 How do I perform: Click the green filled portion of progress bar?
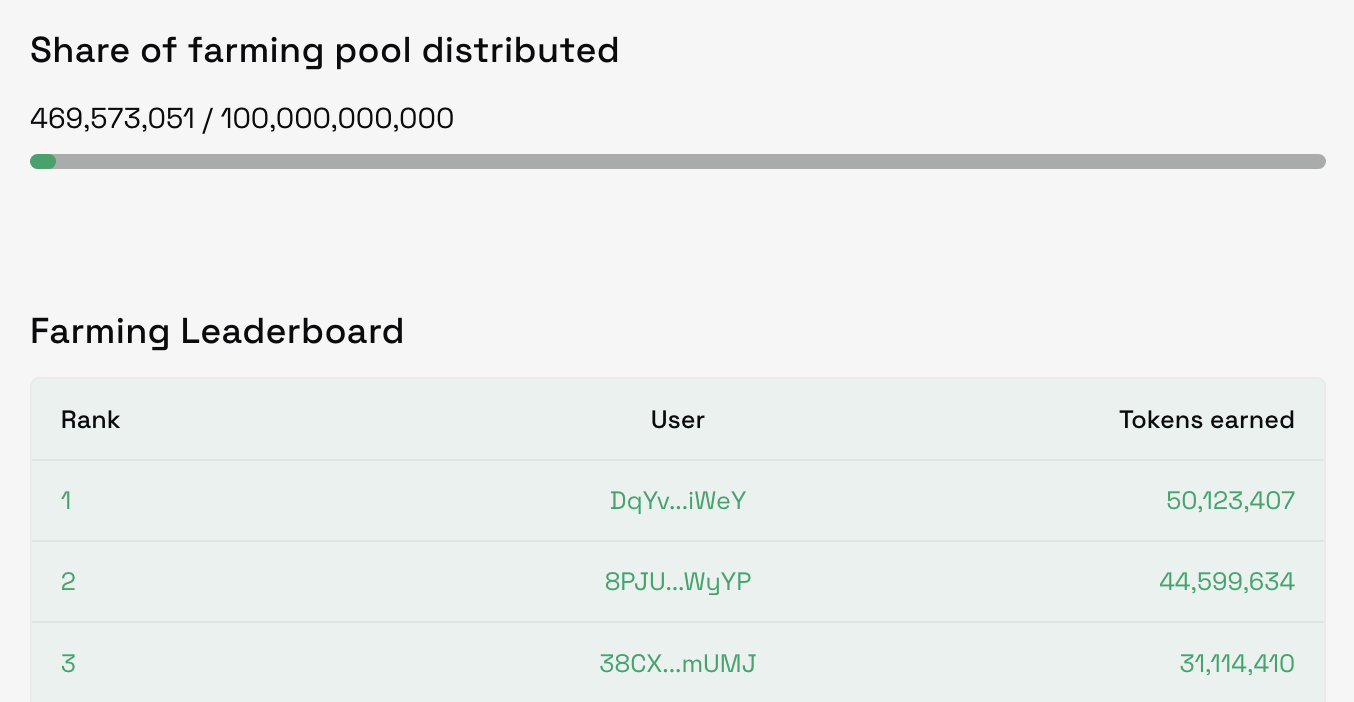43,162
